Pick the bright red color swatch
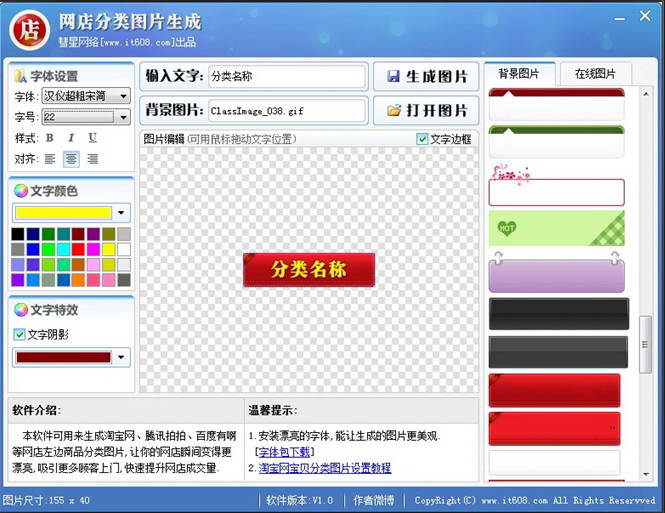665x513 pixels. (x=78, y=249)
